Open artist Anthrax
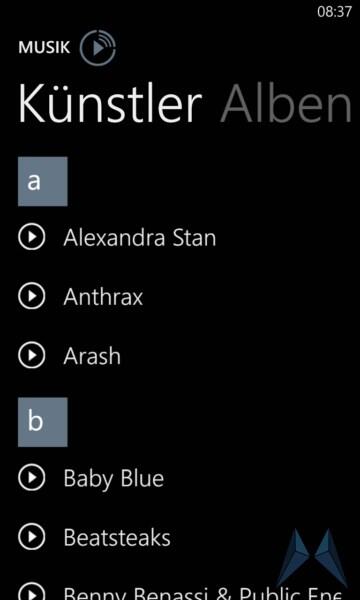This screenshot has height=600, width=360. [103, 297]
